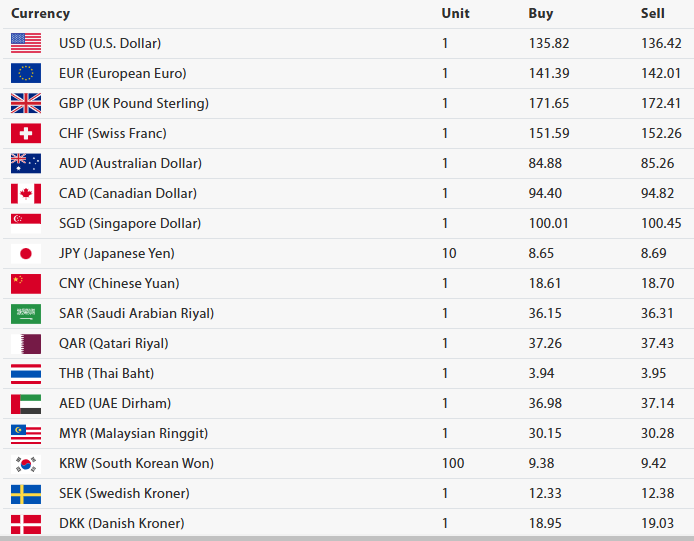This screenshot has height=541, width=694.
Task: Select the Saudi Arabian flag icon
Action: 26,313
